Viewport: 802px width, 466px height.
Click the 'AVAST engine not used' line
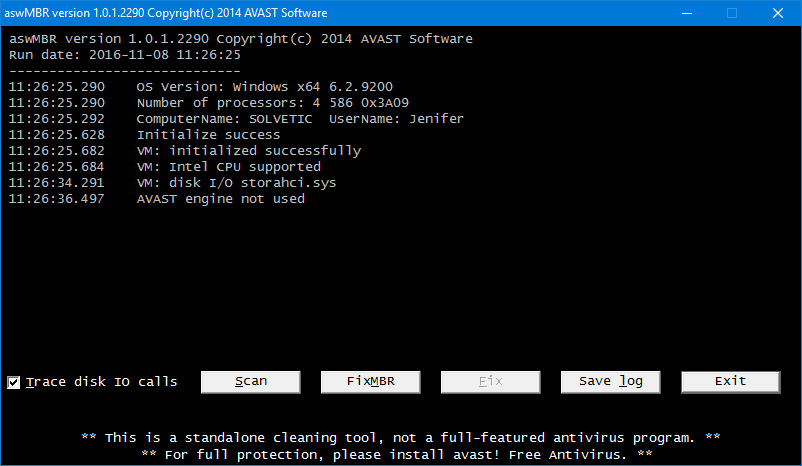point(220,199)
